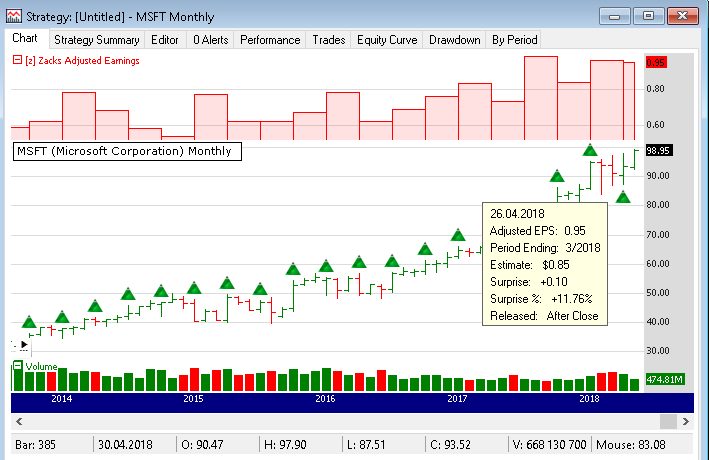Click the Estimate: $0.85 tooltip line
Image resolution: width=709 pixels, height=460 pixels.
pos(529,265)
